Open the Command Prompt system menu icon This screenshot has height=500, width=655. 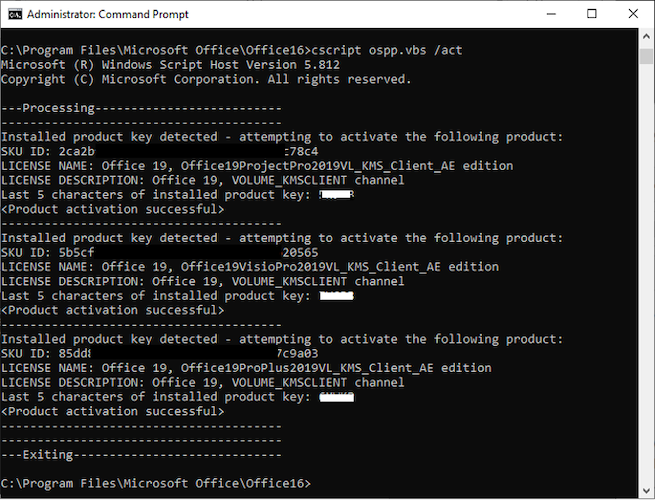[x=14, y=14]
